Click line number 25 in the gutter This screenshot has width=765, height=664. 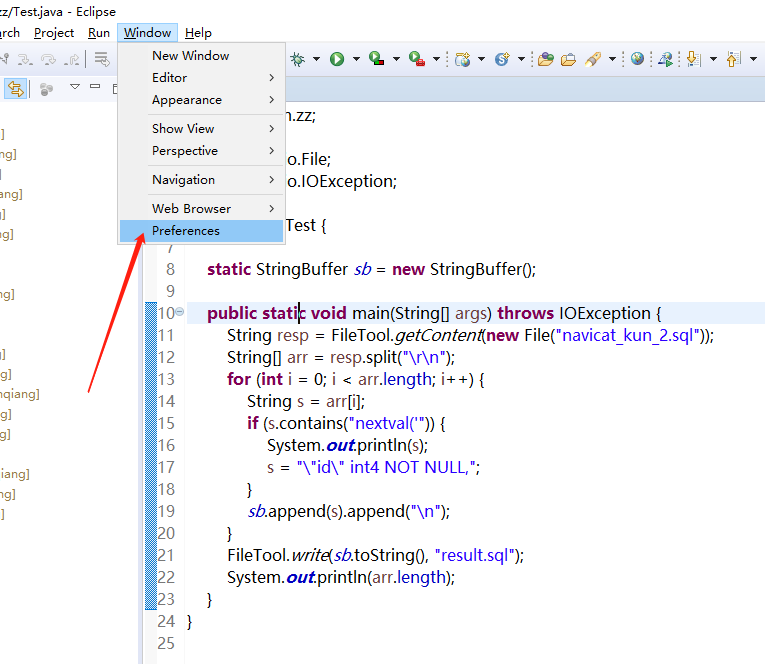pyautogui.click(x=166, y=644)
